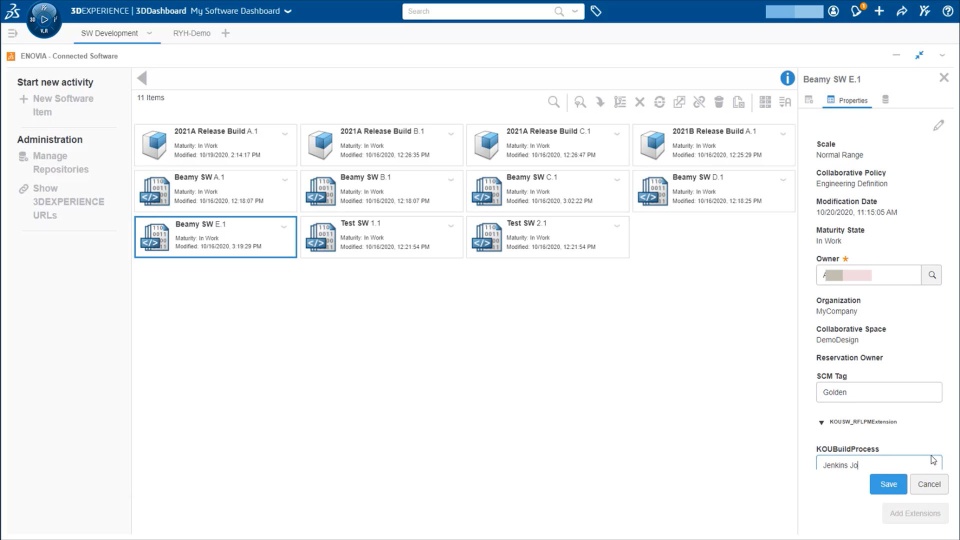Image resolution: width=960 pixels, height=540 pixels.
Task: Click the refresh sync toolbar icon
Action: 659,102
